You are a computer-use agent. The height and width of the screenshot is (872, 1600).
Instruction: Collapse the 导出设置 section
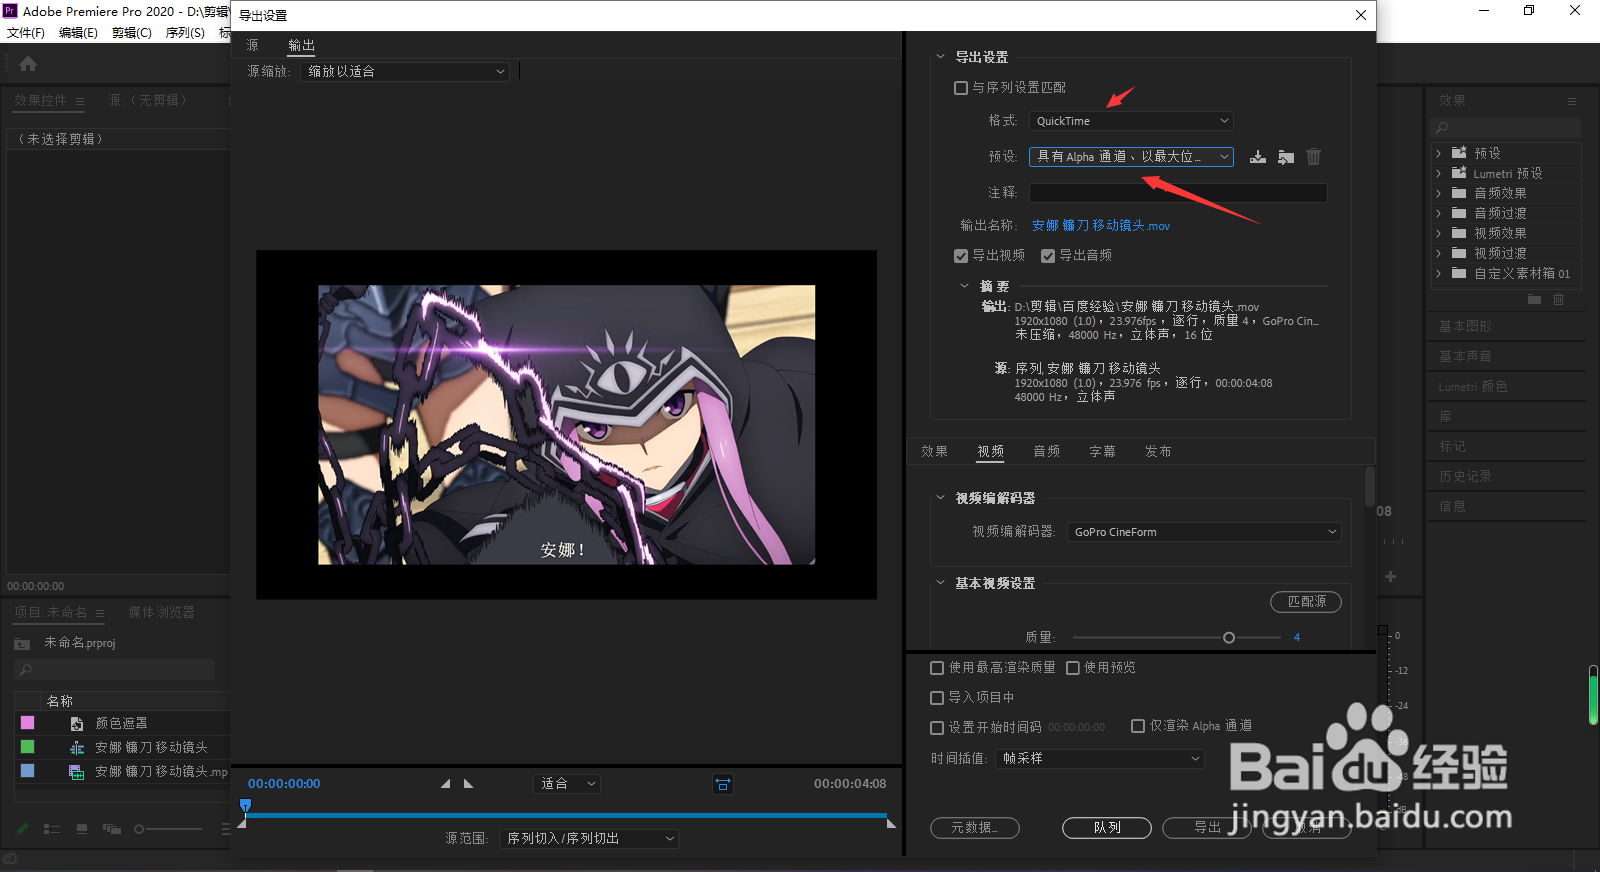coord(940,57)
